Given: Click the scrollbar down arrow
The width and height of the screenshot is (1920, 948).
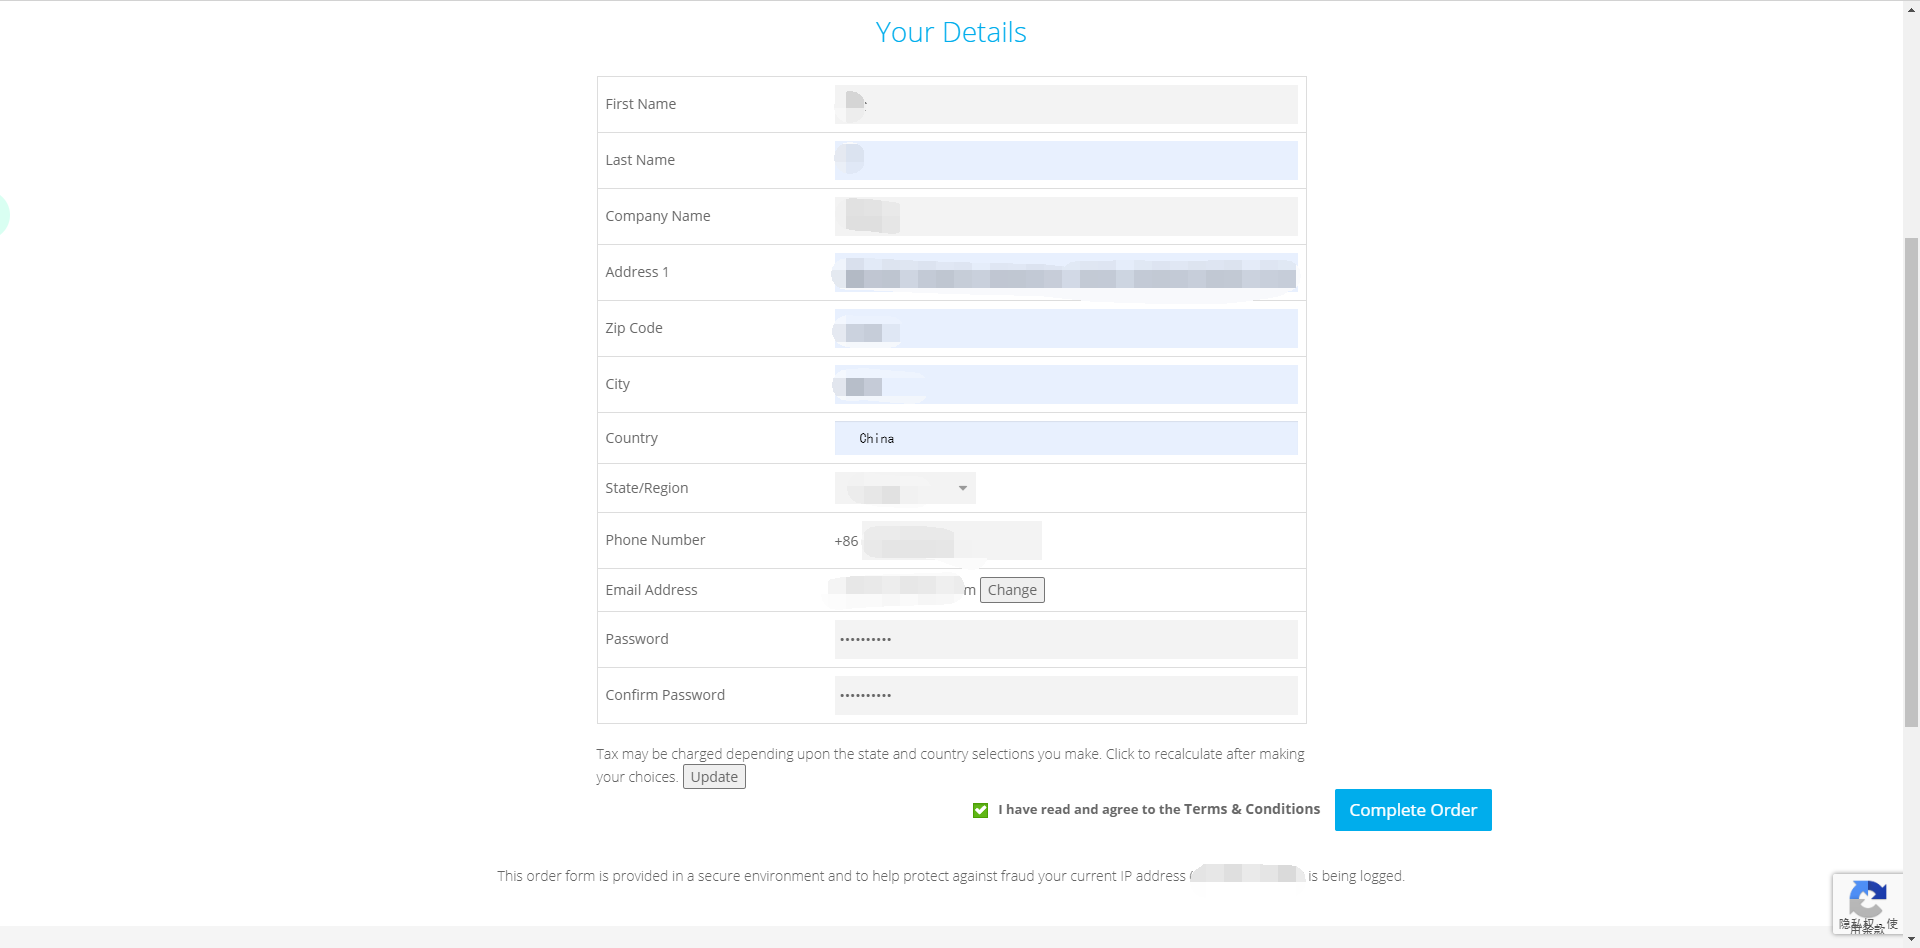Looking at the screenshot, I should pyautogui.click(x=1911, y=940).
